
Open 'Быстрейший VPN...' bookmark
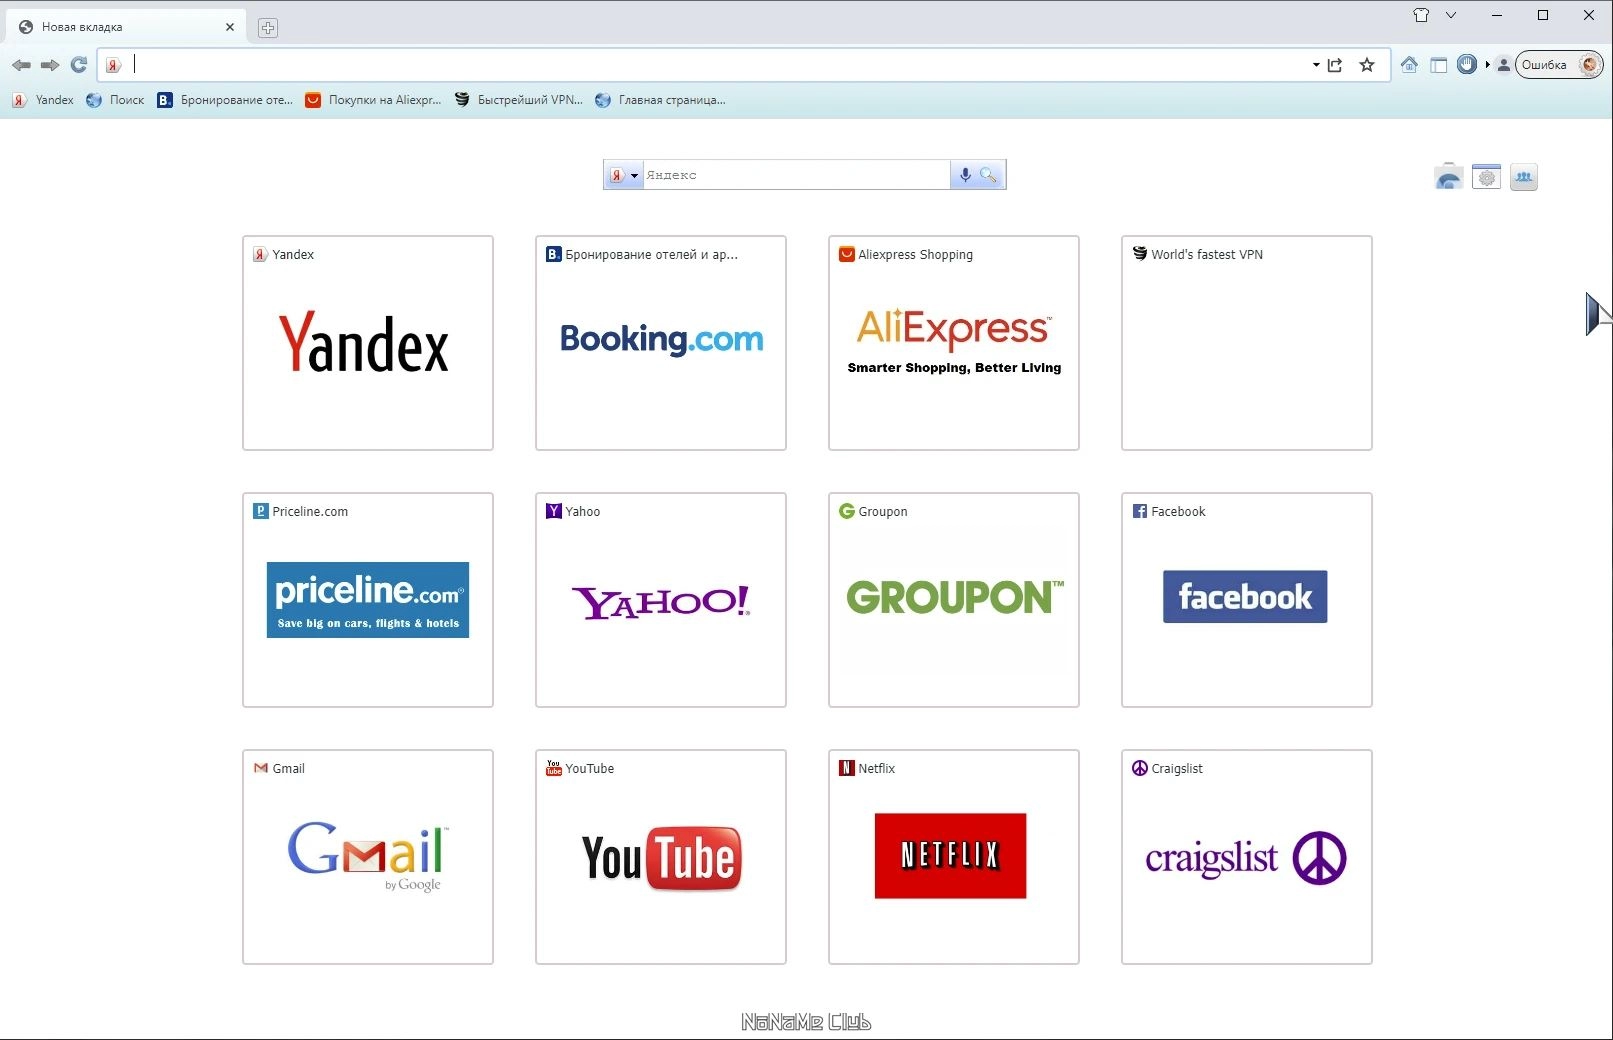pyautogui.click(x=518, y=100)
